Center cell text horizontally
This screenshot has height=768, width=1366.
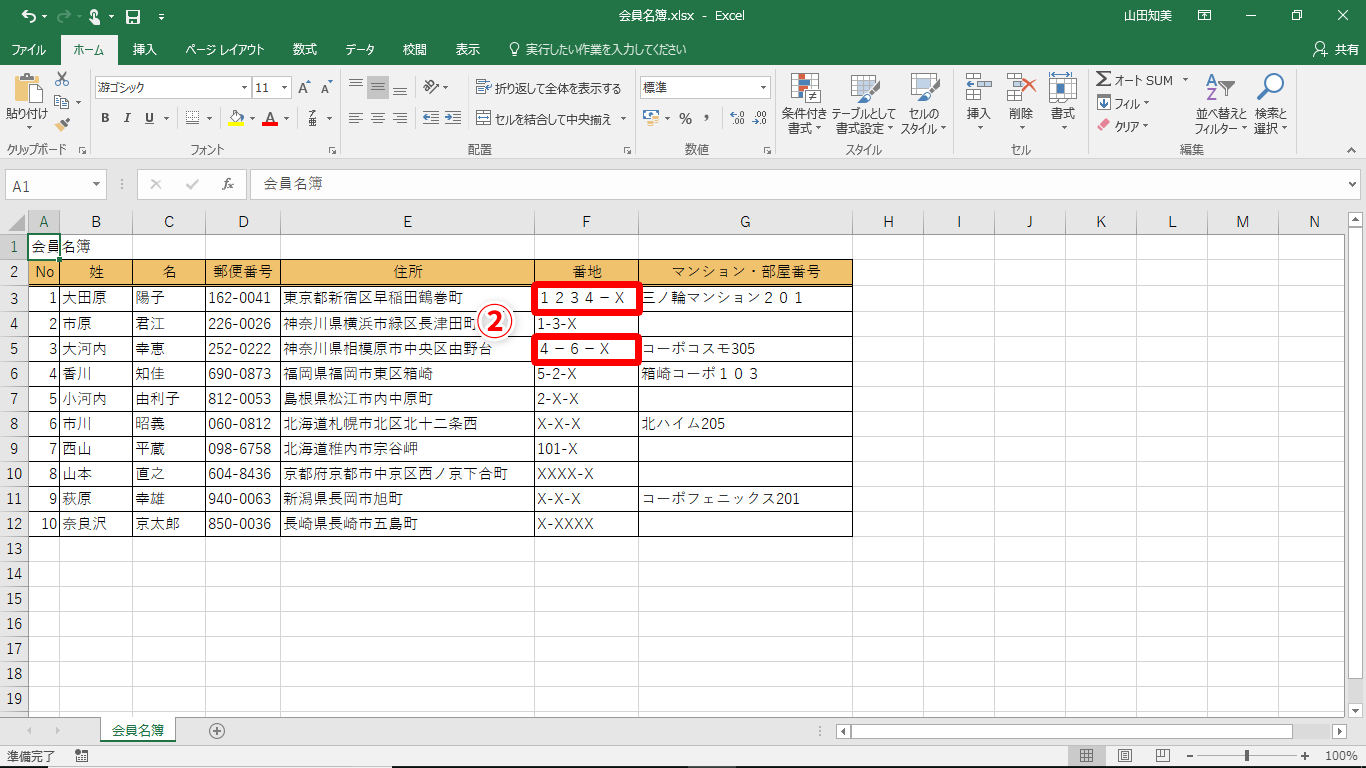coord(377,118)
